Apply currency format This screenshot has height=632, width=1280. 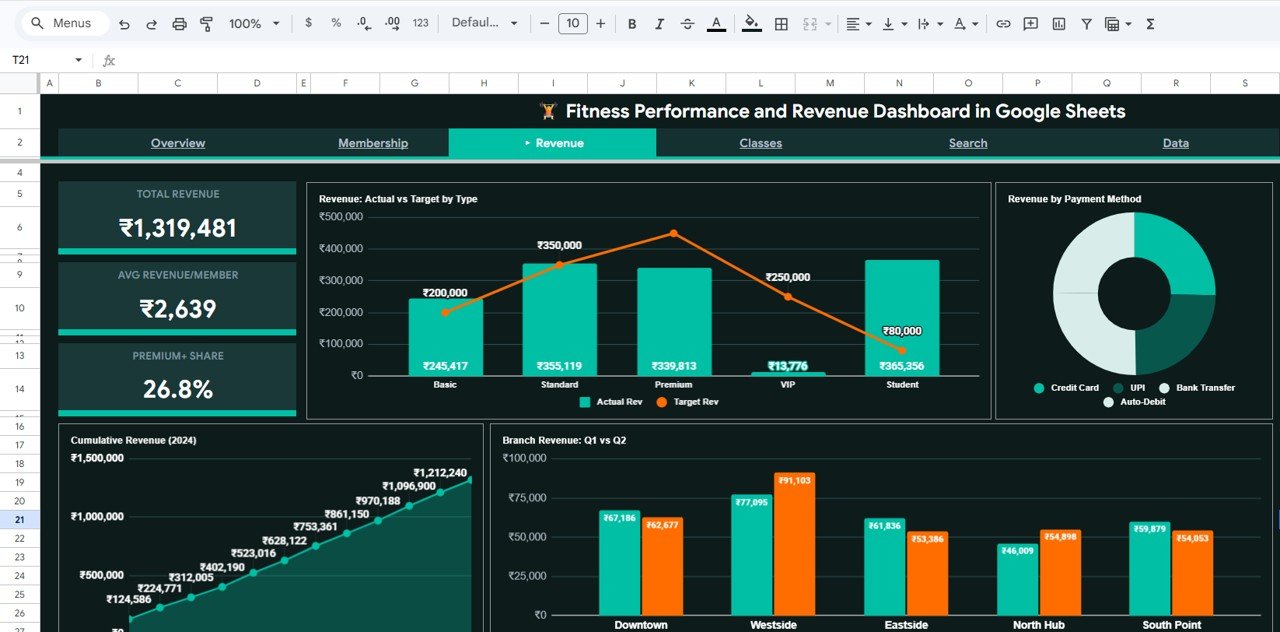click(x=308, y=22)
